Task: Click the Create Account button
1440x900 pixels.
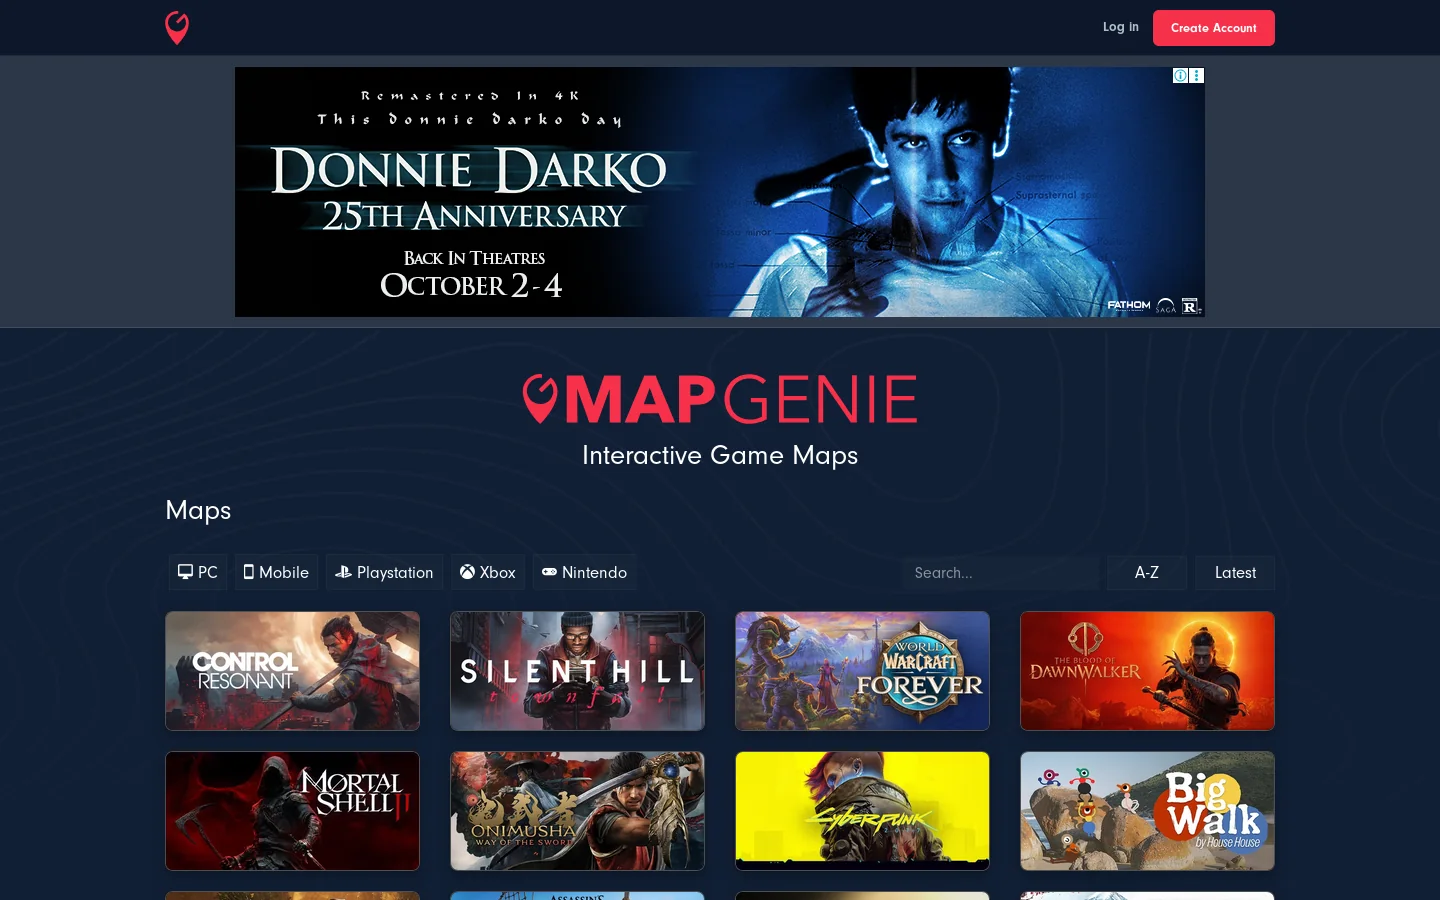Action: pos(1213,28)
